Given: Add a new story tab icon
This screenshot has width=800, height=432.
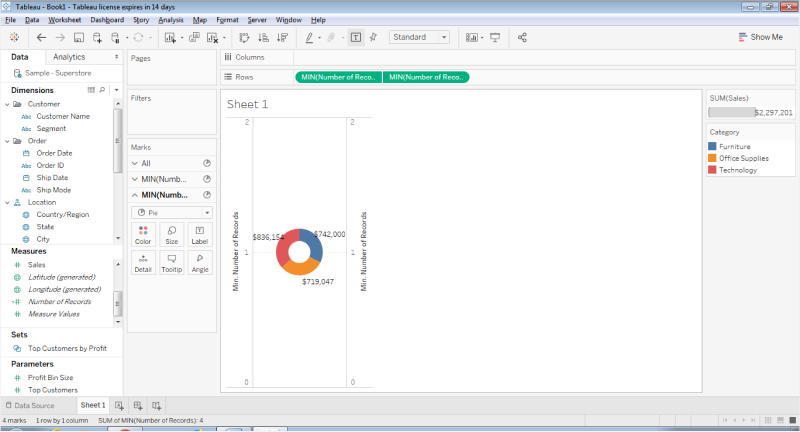Looking at the screenshot, I should coord(157,405).
